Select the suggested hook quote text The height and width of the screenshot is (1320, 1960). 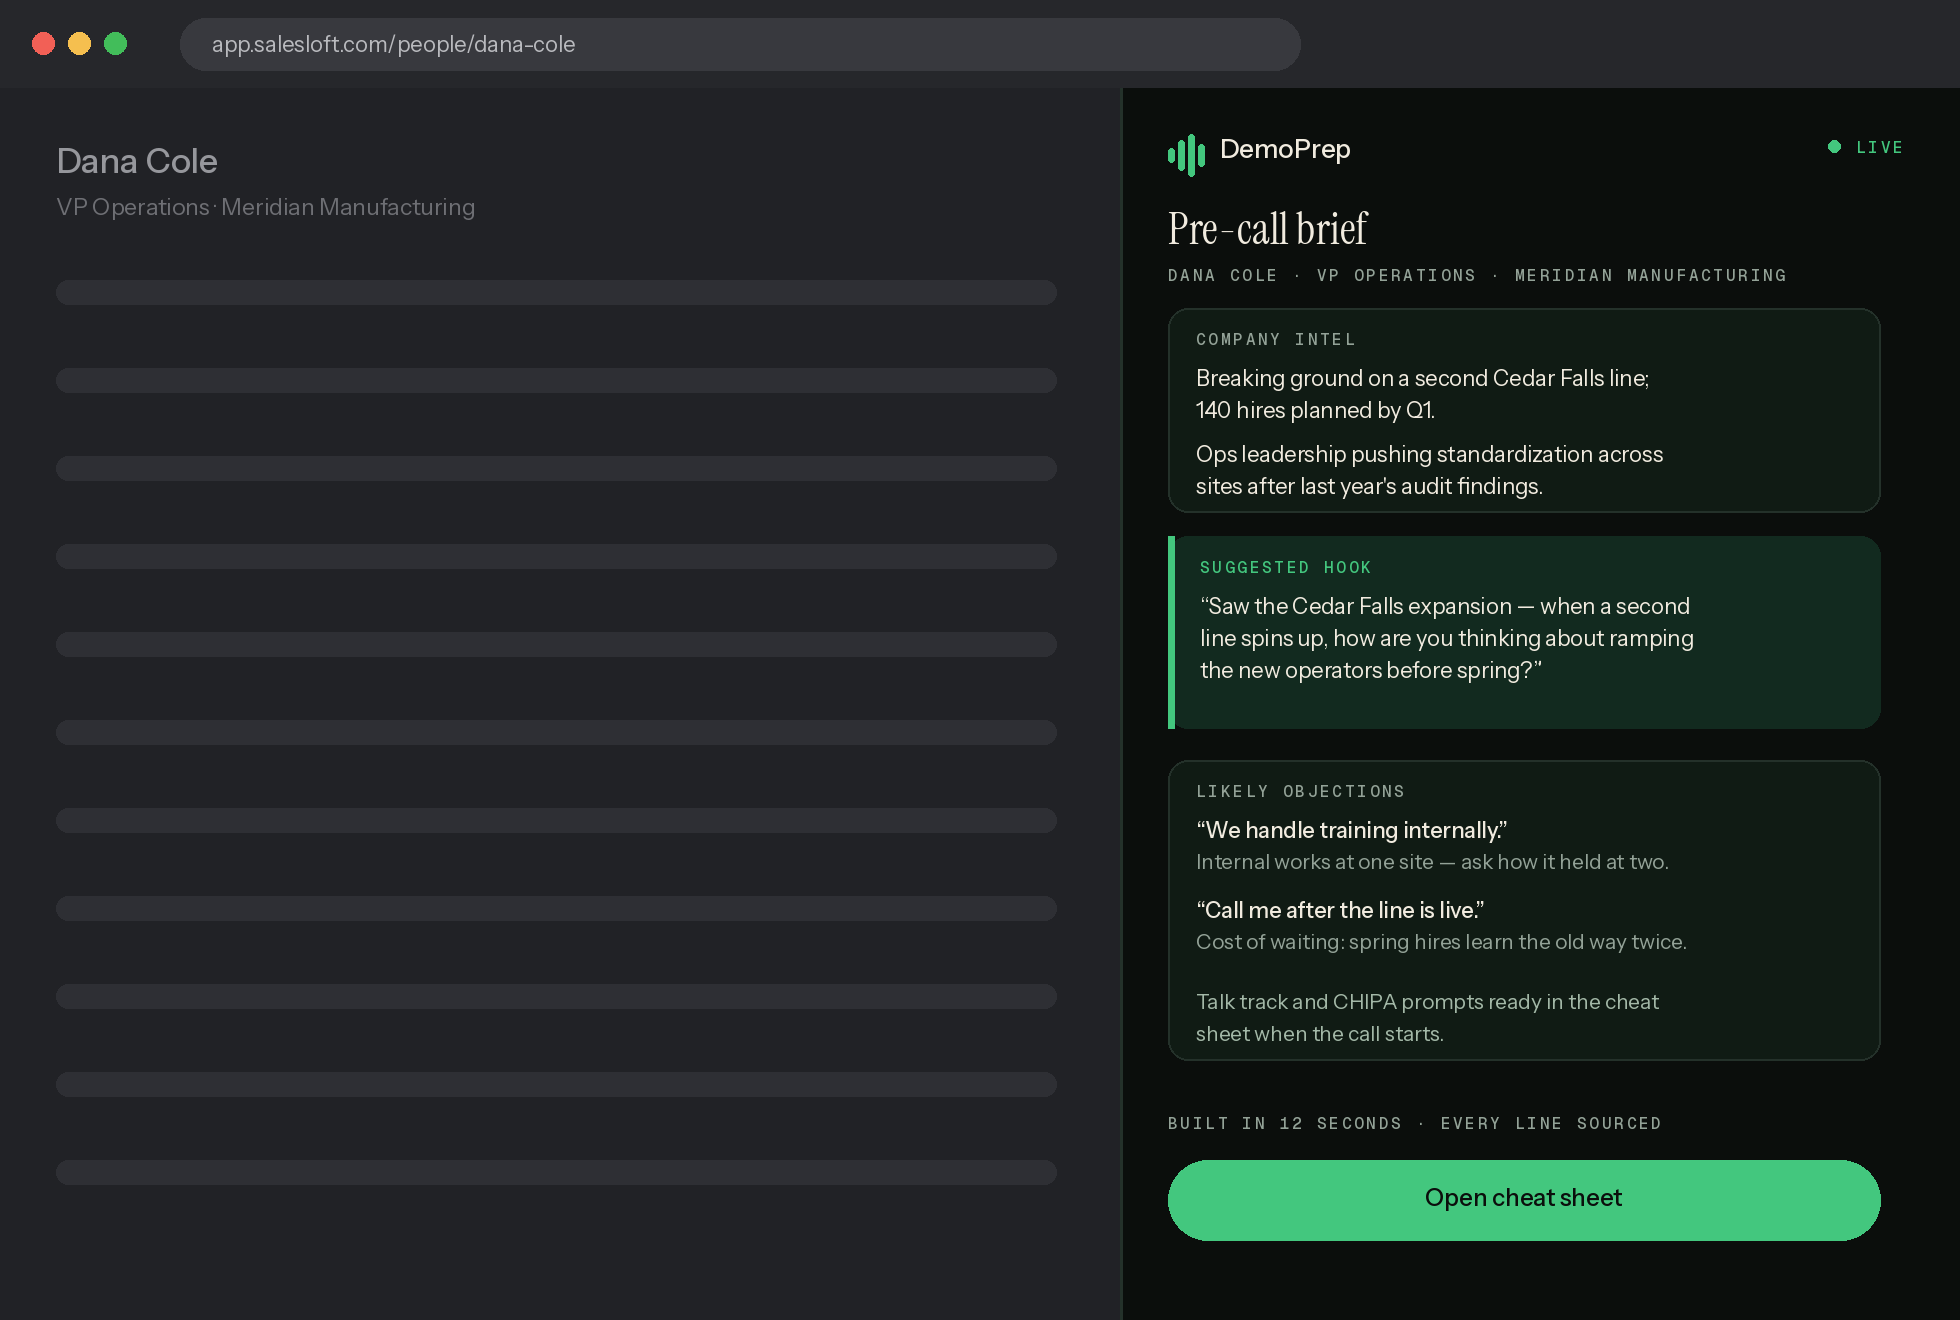click(1447, 638)
